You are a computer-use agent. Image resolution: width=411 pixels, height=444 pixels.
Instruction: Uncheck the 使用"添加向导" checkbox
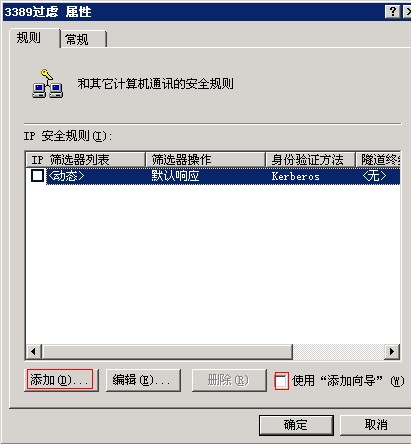tap(281, 381)
